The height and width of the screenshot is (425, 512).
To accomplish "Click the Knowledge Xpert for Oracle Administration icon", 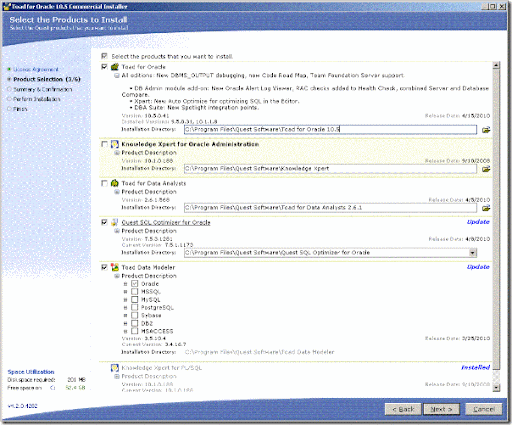I will point(115,144).
